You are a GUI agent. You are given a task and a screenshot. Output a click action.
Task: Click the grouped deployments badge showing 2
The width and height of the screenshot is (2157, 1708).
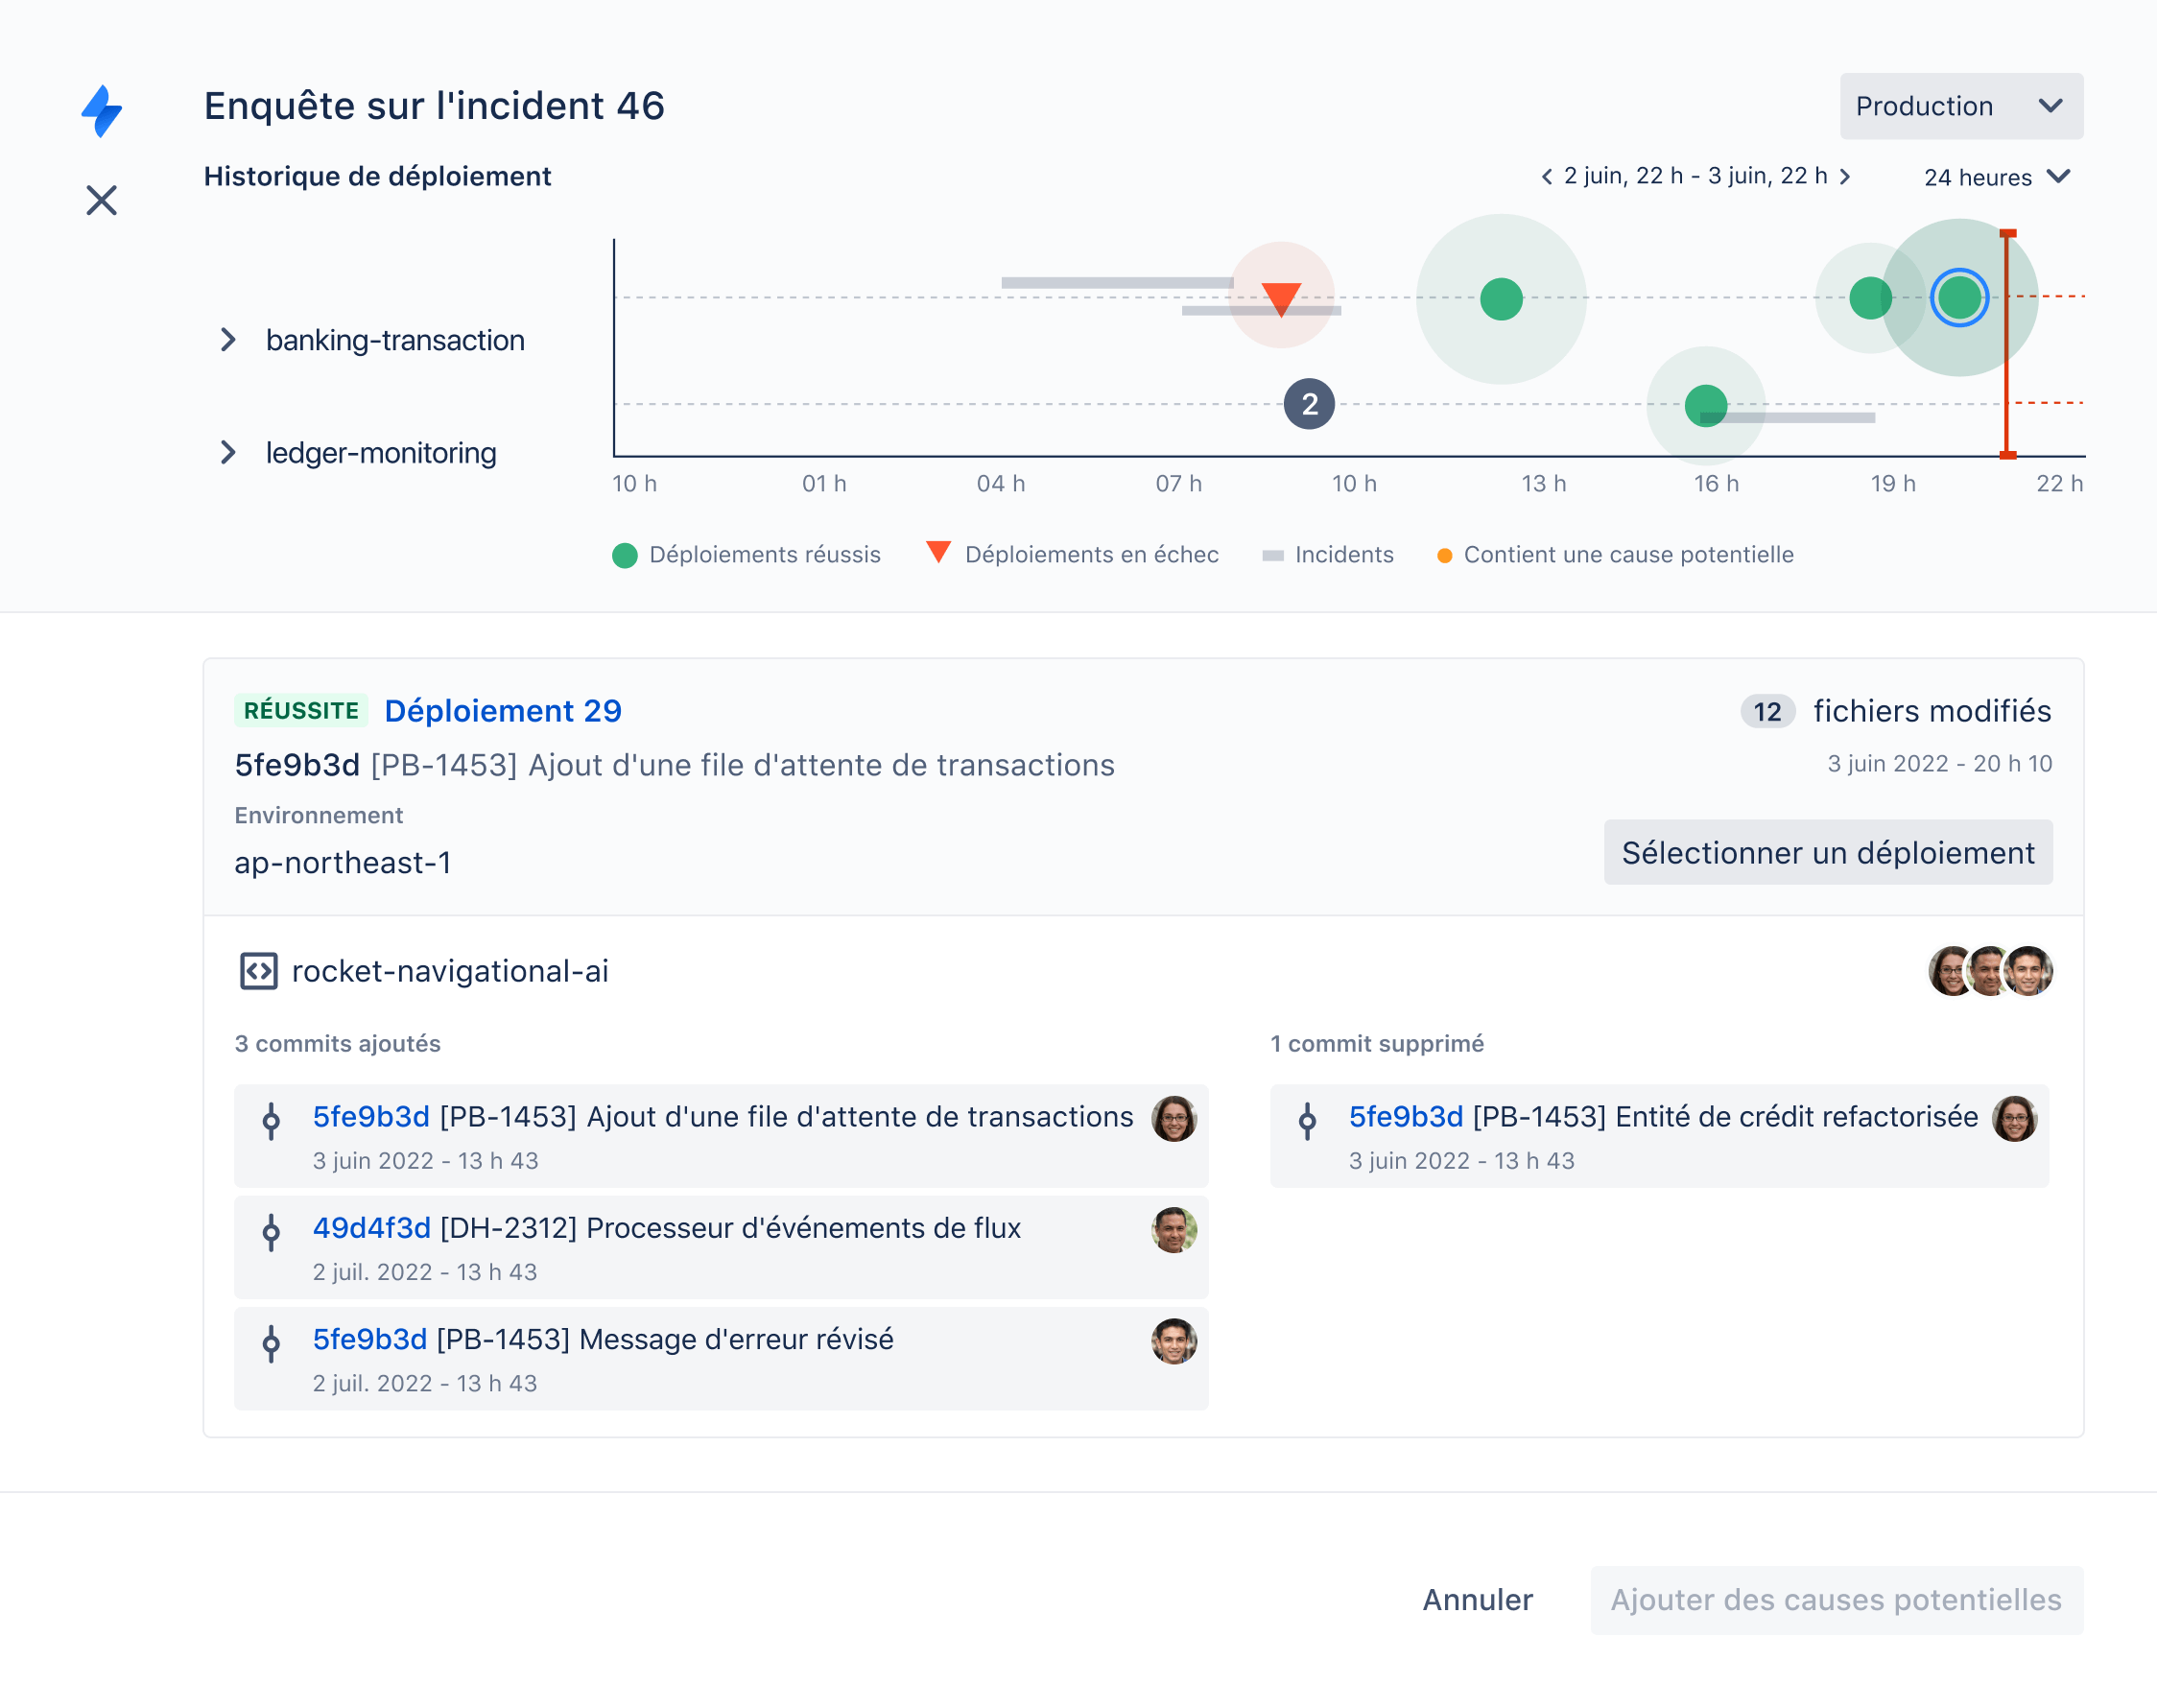click(x=1308, y=404)
